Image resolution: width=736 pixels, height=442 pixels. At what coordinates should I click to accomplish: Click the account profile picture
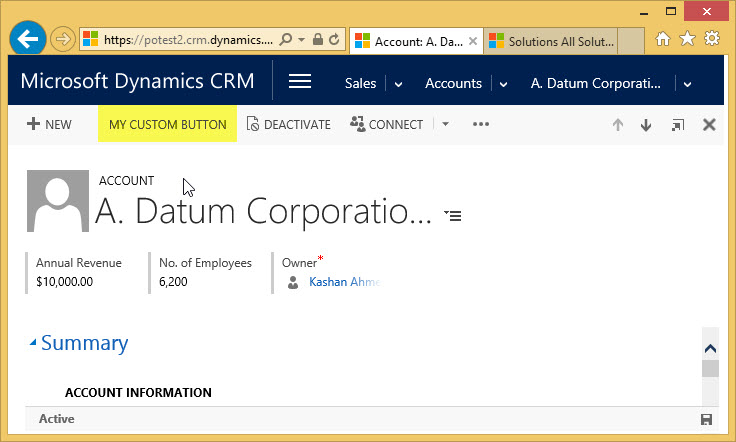coord(58,201)
